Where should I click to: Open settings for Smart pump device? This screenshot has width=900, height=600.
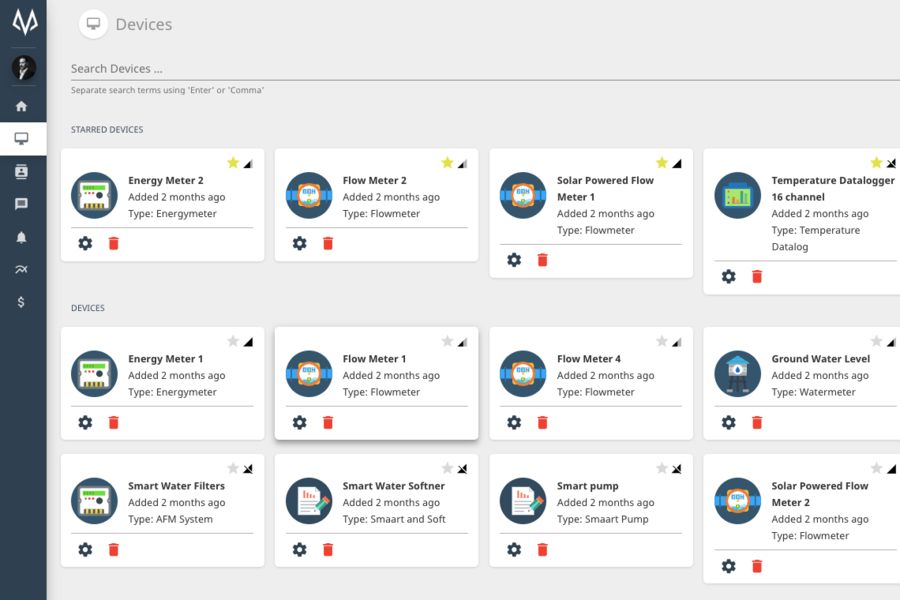pos(514,549)
